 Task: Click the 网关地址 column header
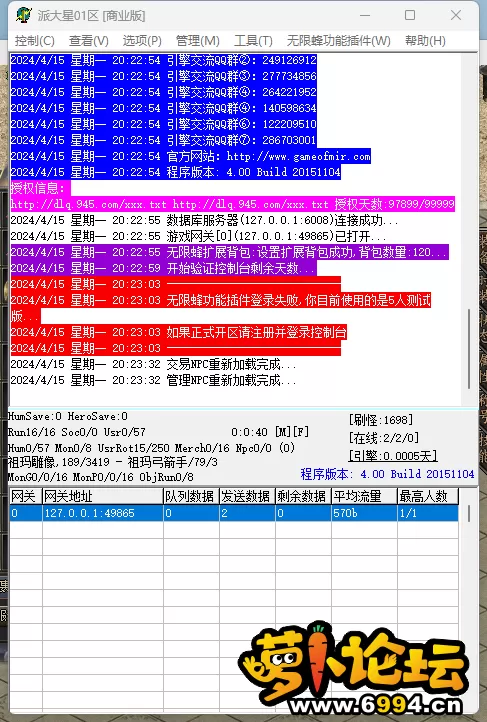[103, 496]
